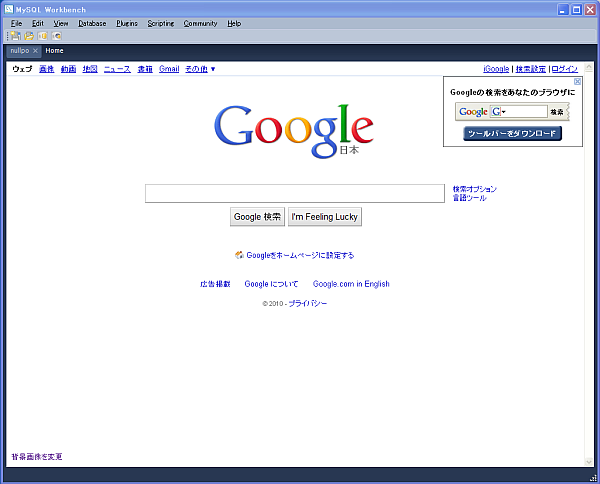The height and width of the screenshot is (484, 600).
Task: Click the Google 日本 logo
Action: tap(294, 130)
